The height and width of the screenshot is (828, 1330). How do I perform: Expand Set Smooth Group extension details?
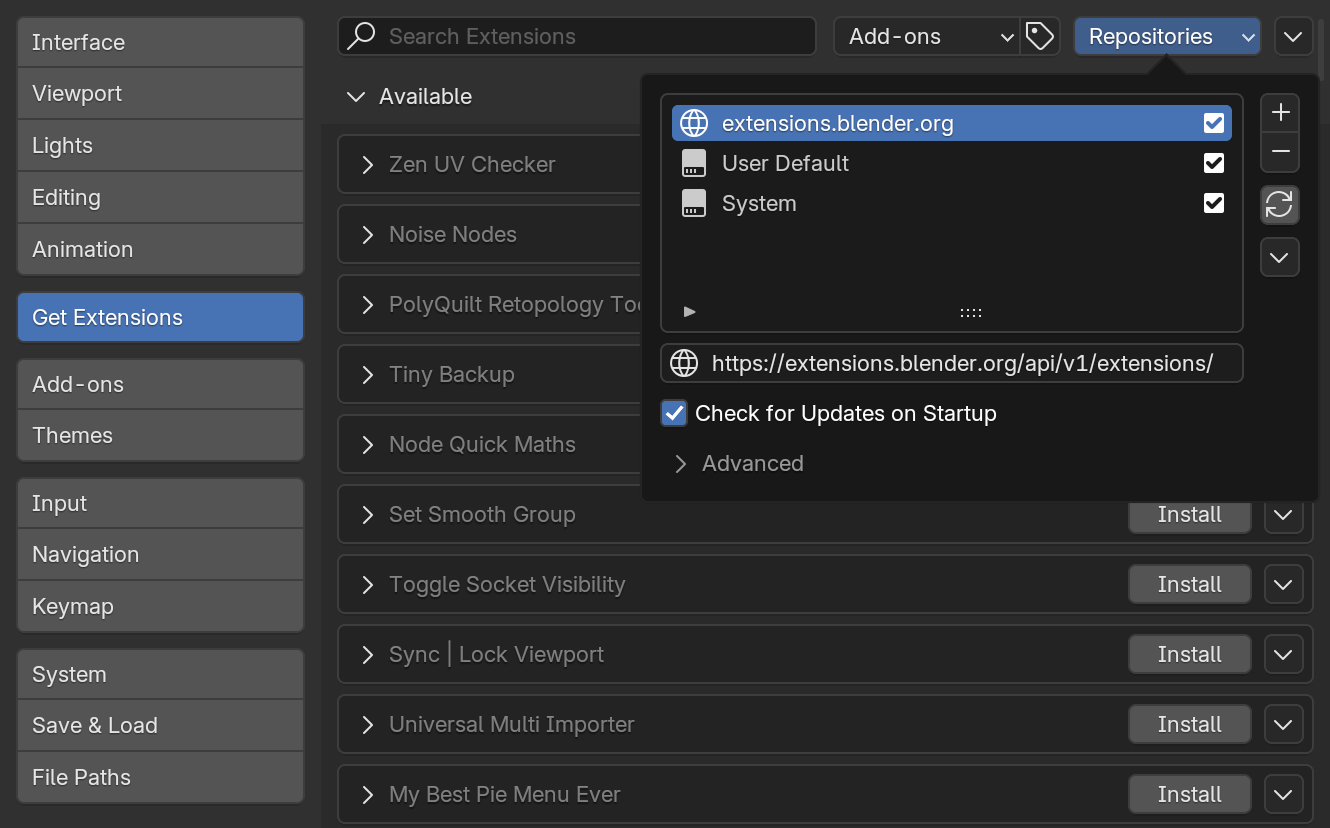click(x=368, y=514)
